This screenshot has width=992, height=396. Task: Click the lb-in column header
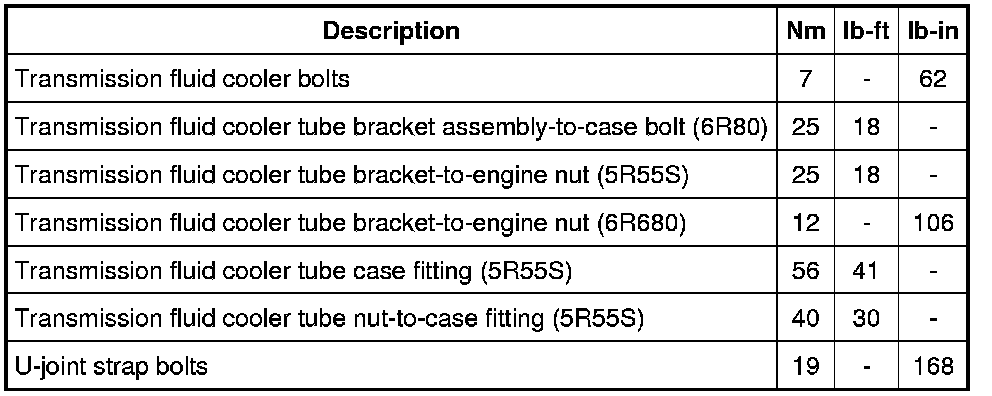coord(931,31)
